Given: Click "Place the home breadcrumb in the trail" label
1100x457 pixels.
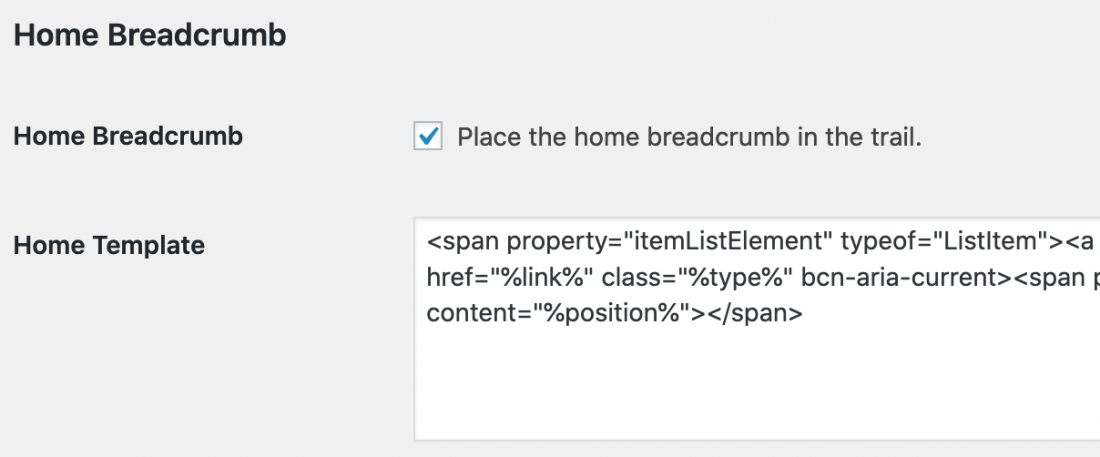Looking at the screenshot, I should 689,137.
